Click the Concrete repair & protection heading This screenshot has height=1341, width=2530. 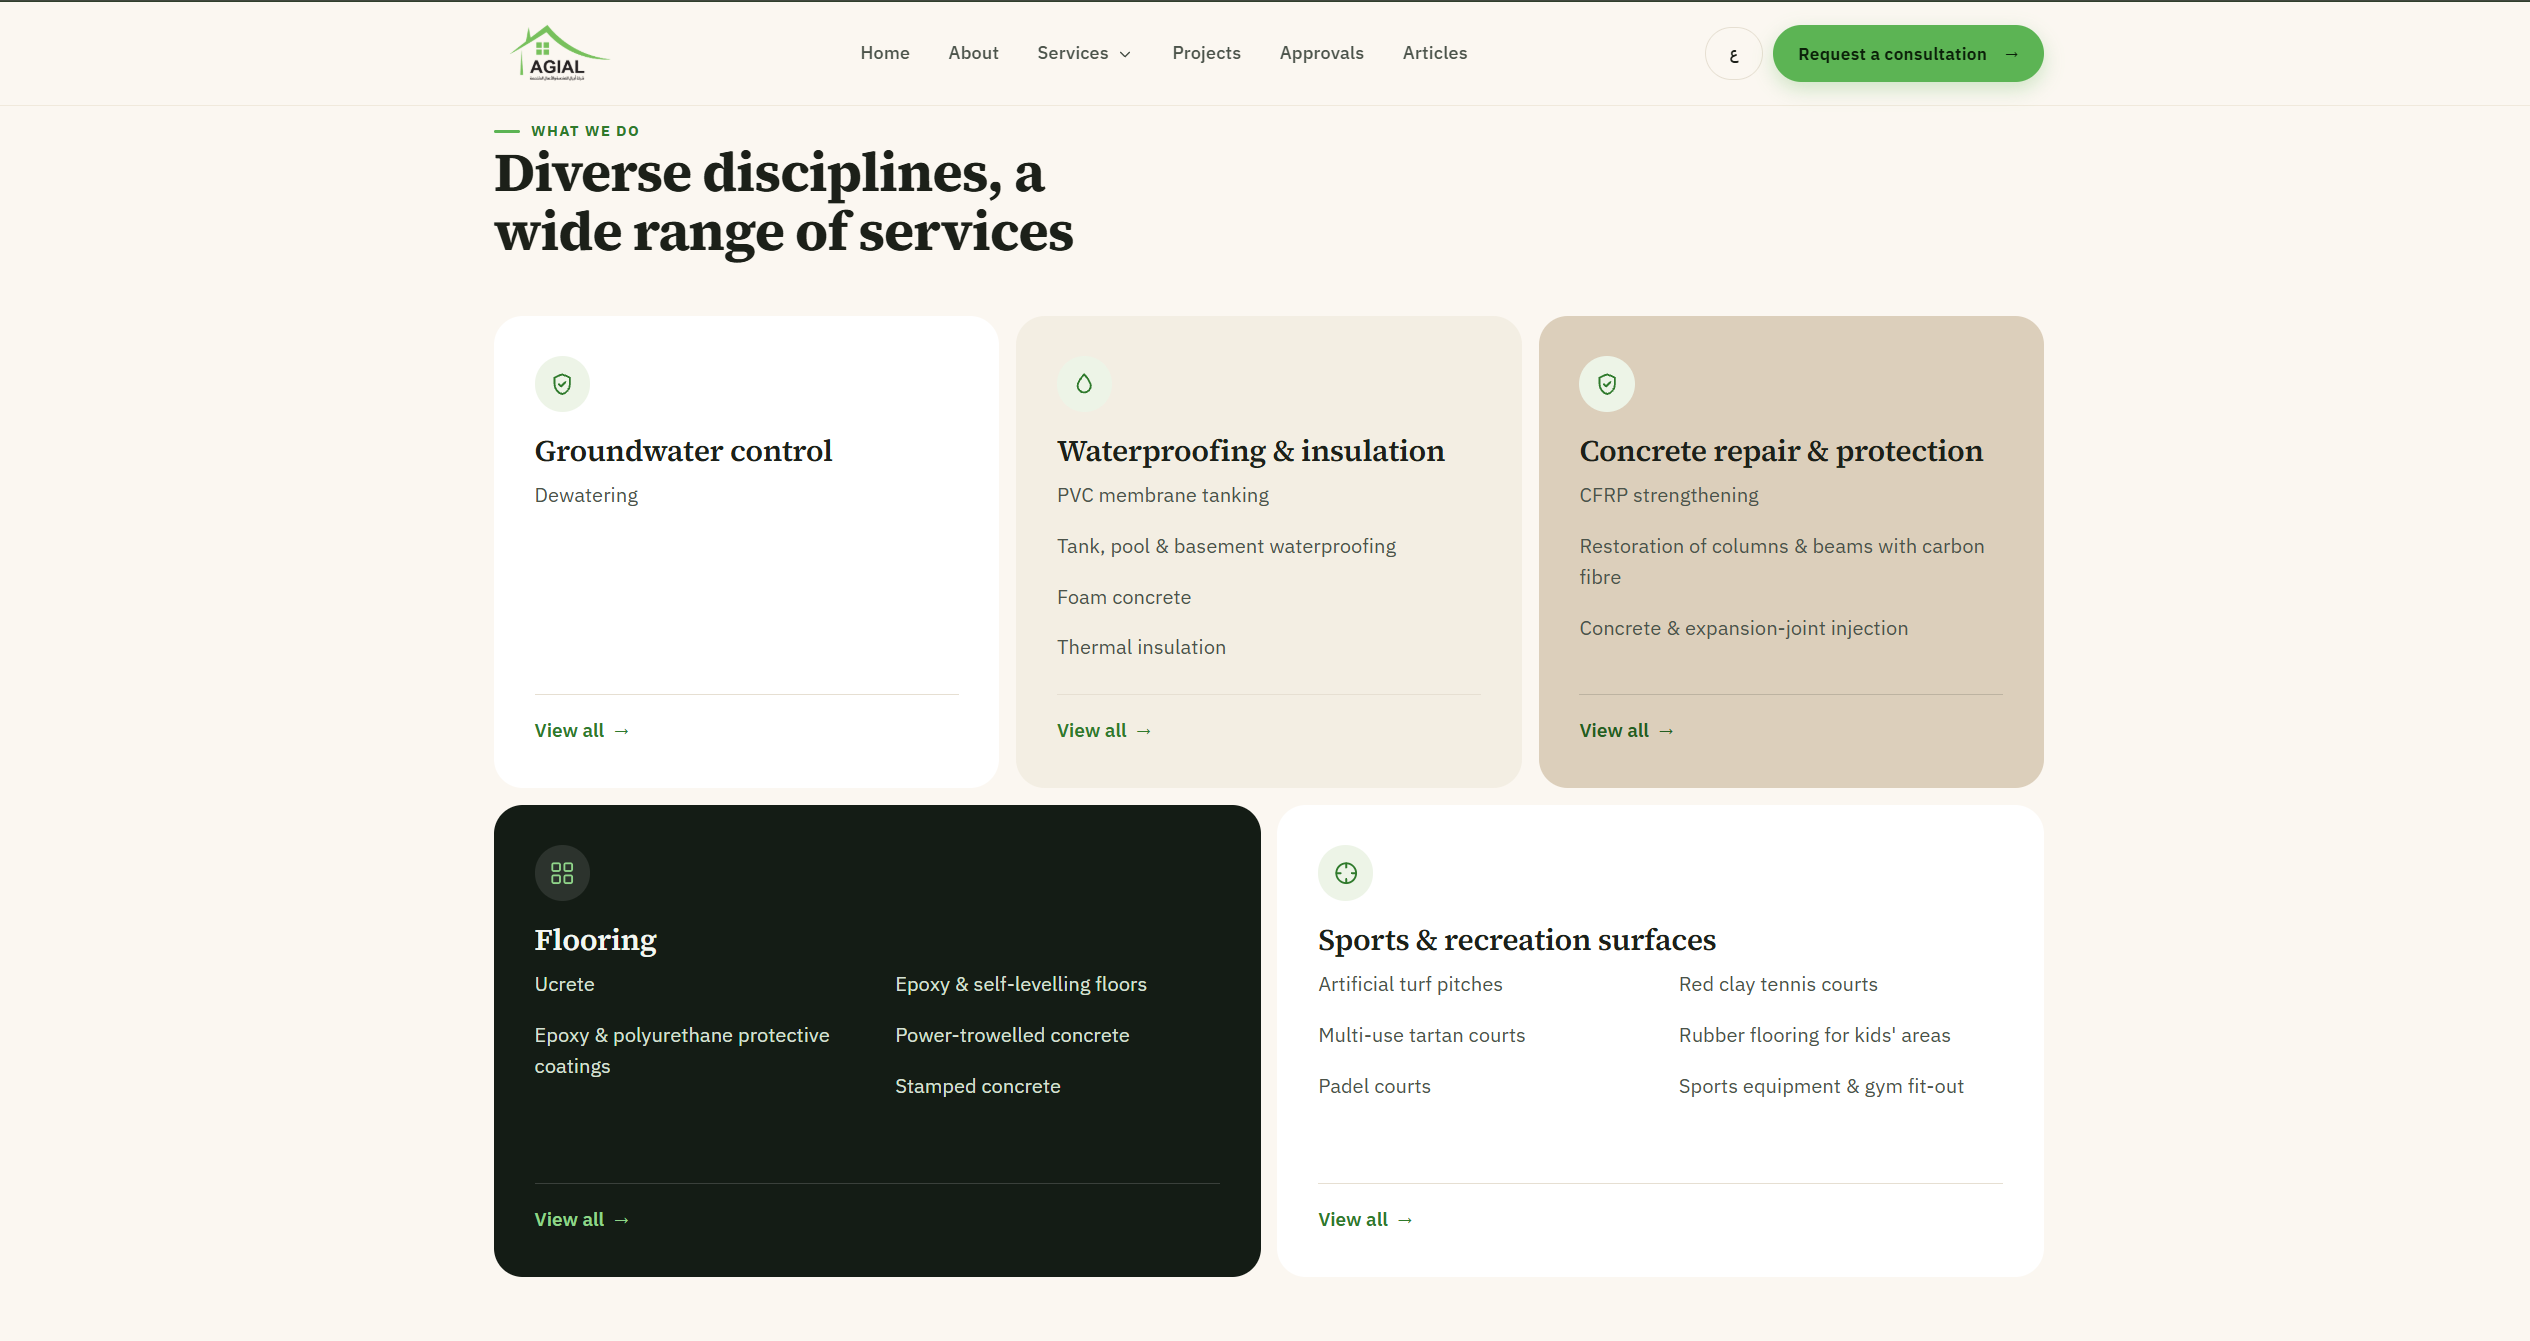[x=1781, y=451]
